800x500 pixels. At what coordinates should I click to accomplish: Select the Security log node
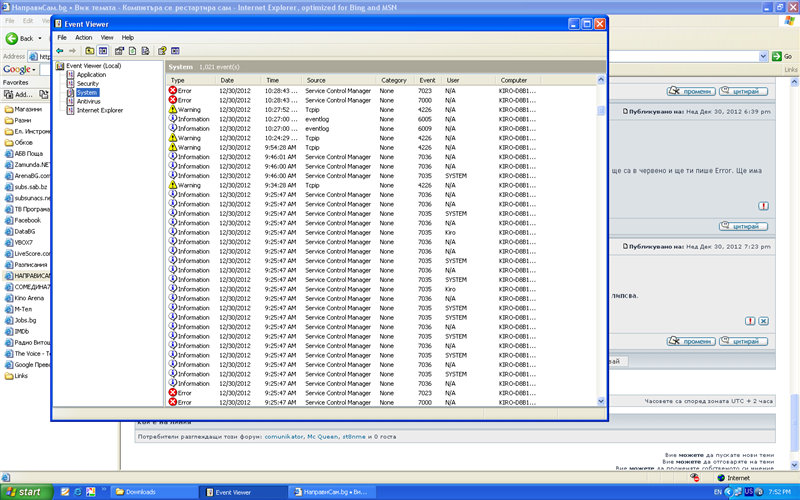[88, 83]
